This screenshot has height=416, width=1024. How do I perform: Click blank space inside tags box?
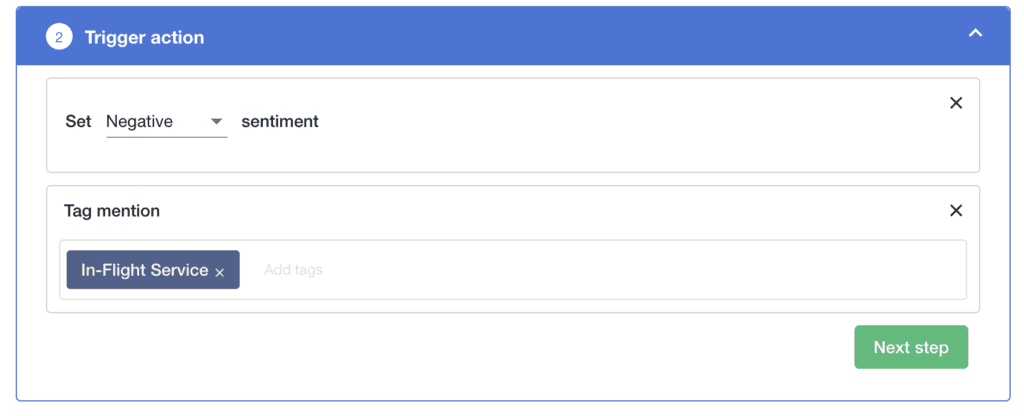pos(650,270)
